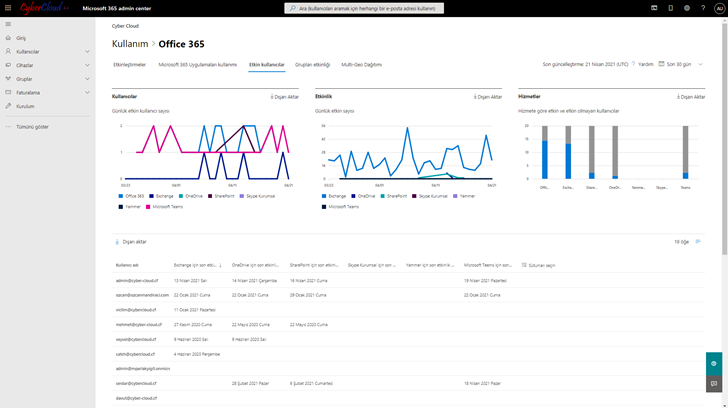Click the teal support assistant button
Screen dimensions: 728x408
[714, 363]
